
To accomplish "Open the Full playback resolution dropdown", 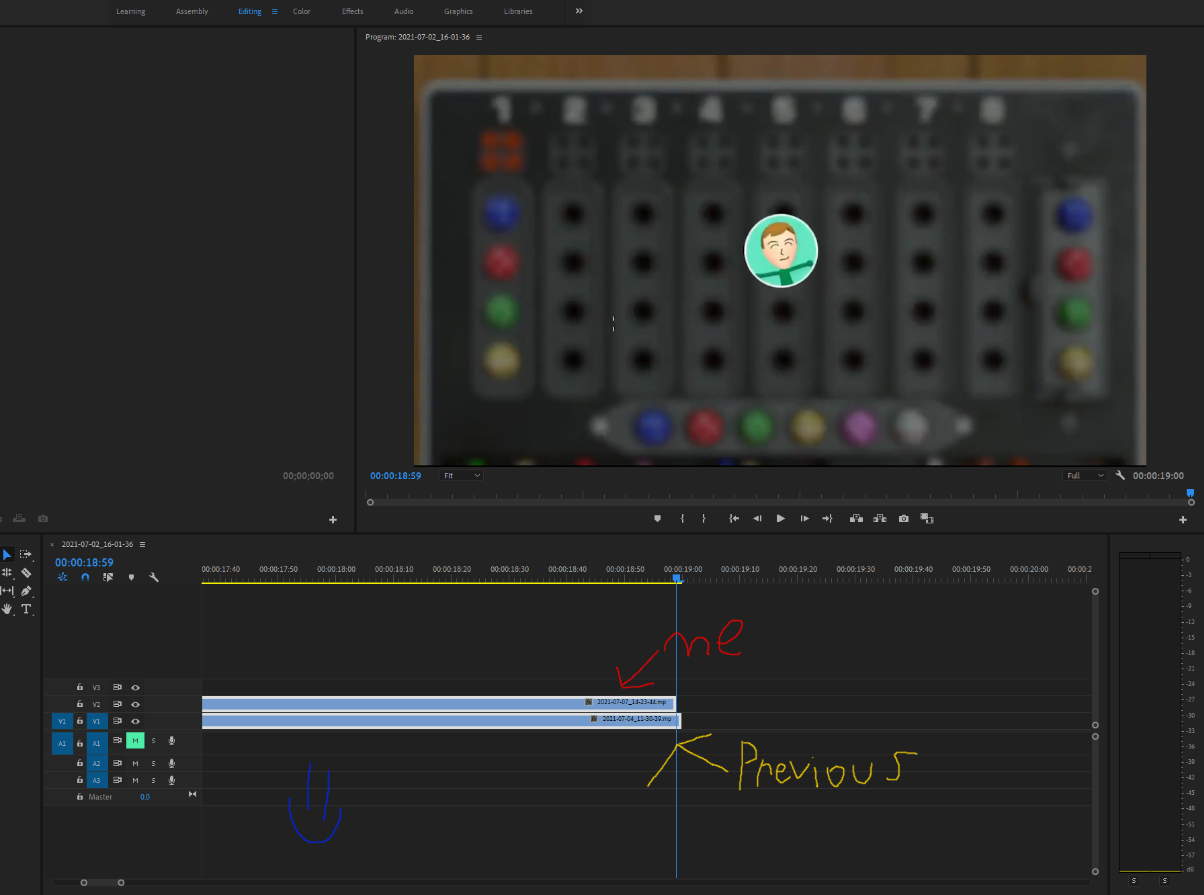I will click(x=1085, y=475).
